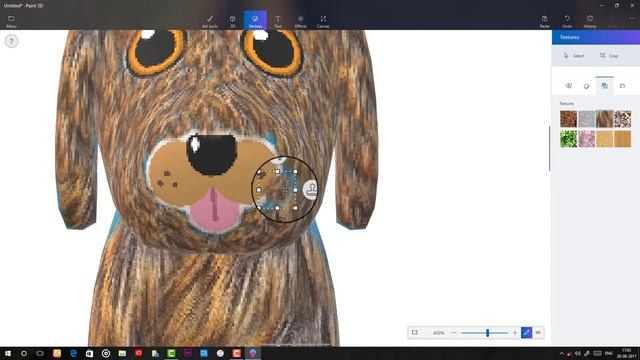Pick the gray concrete texture thumbnail

click(587, 119)
